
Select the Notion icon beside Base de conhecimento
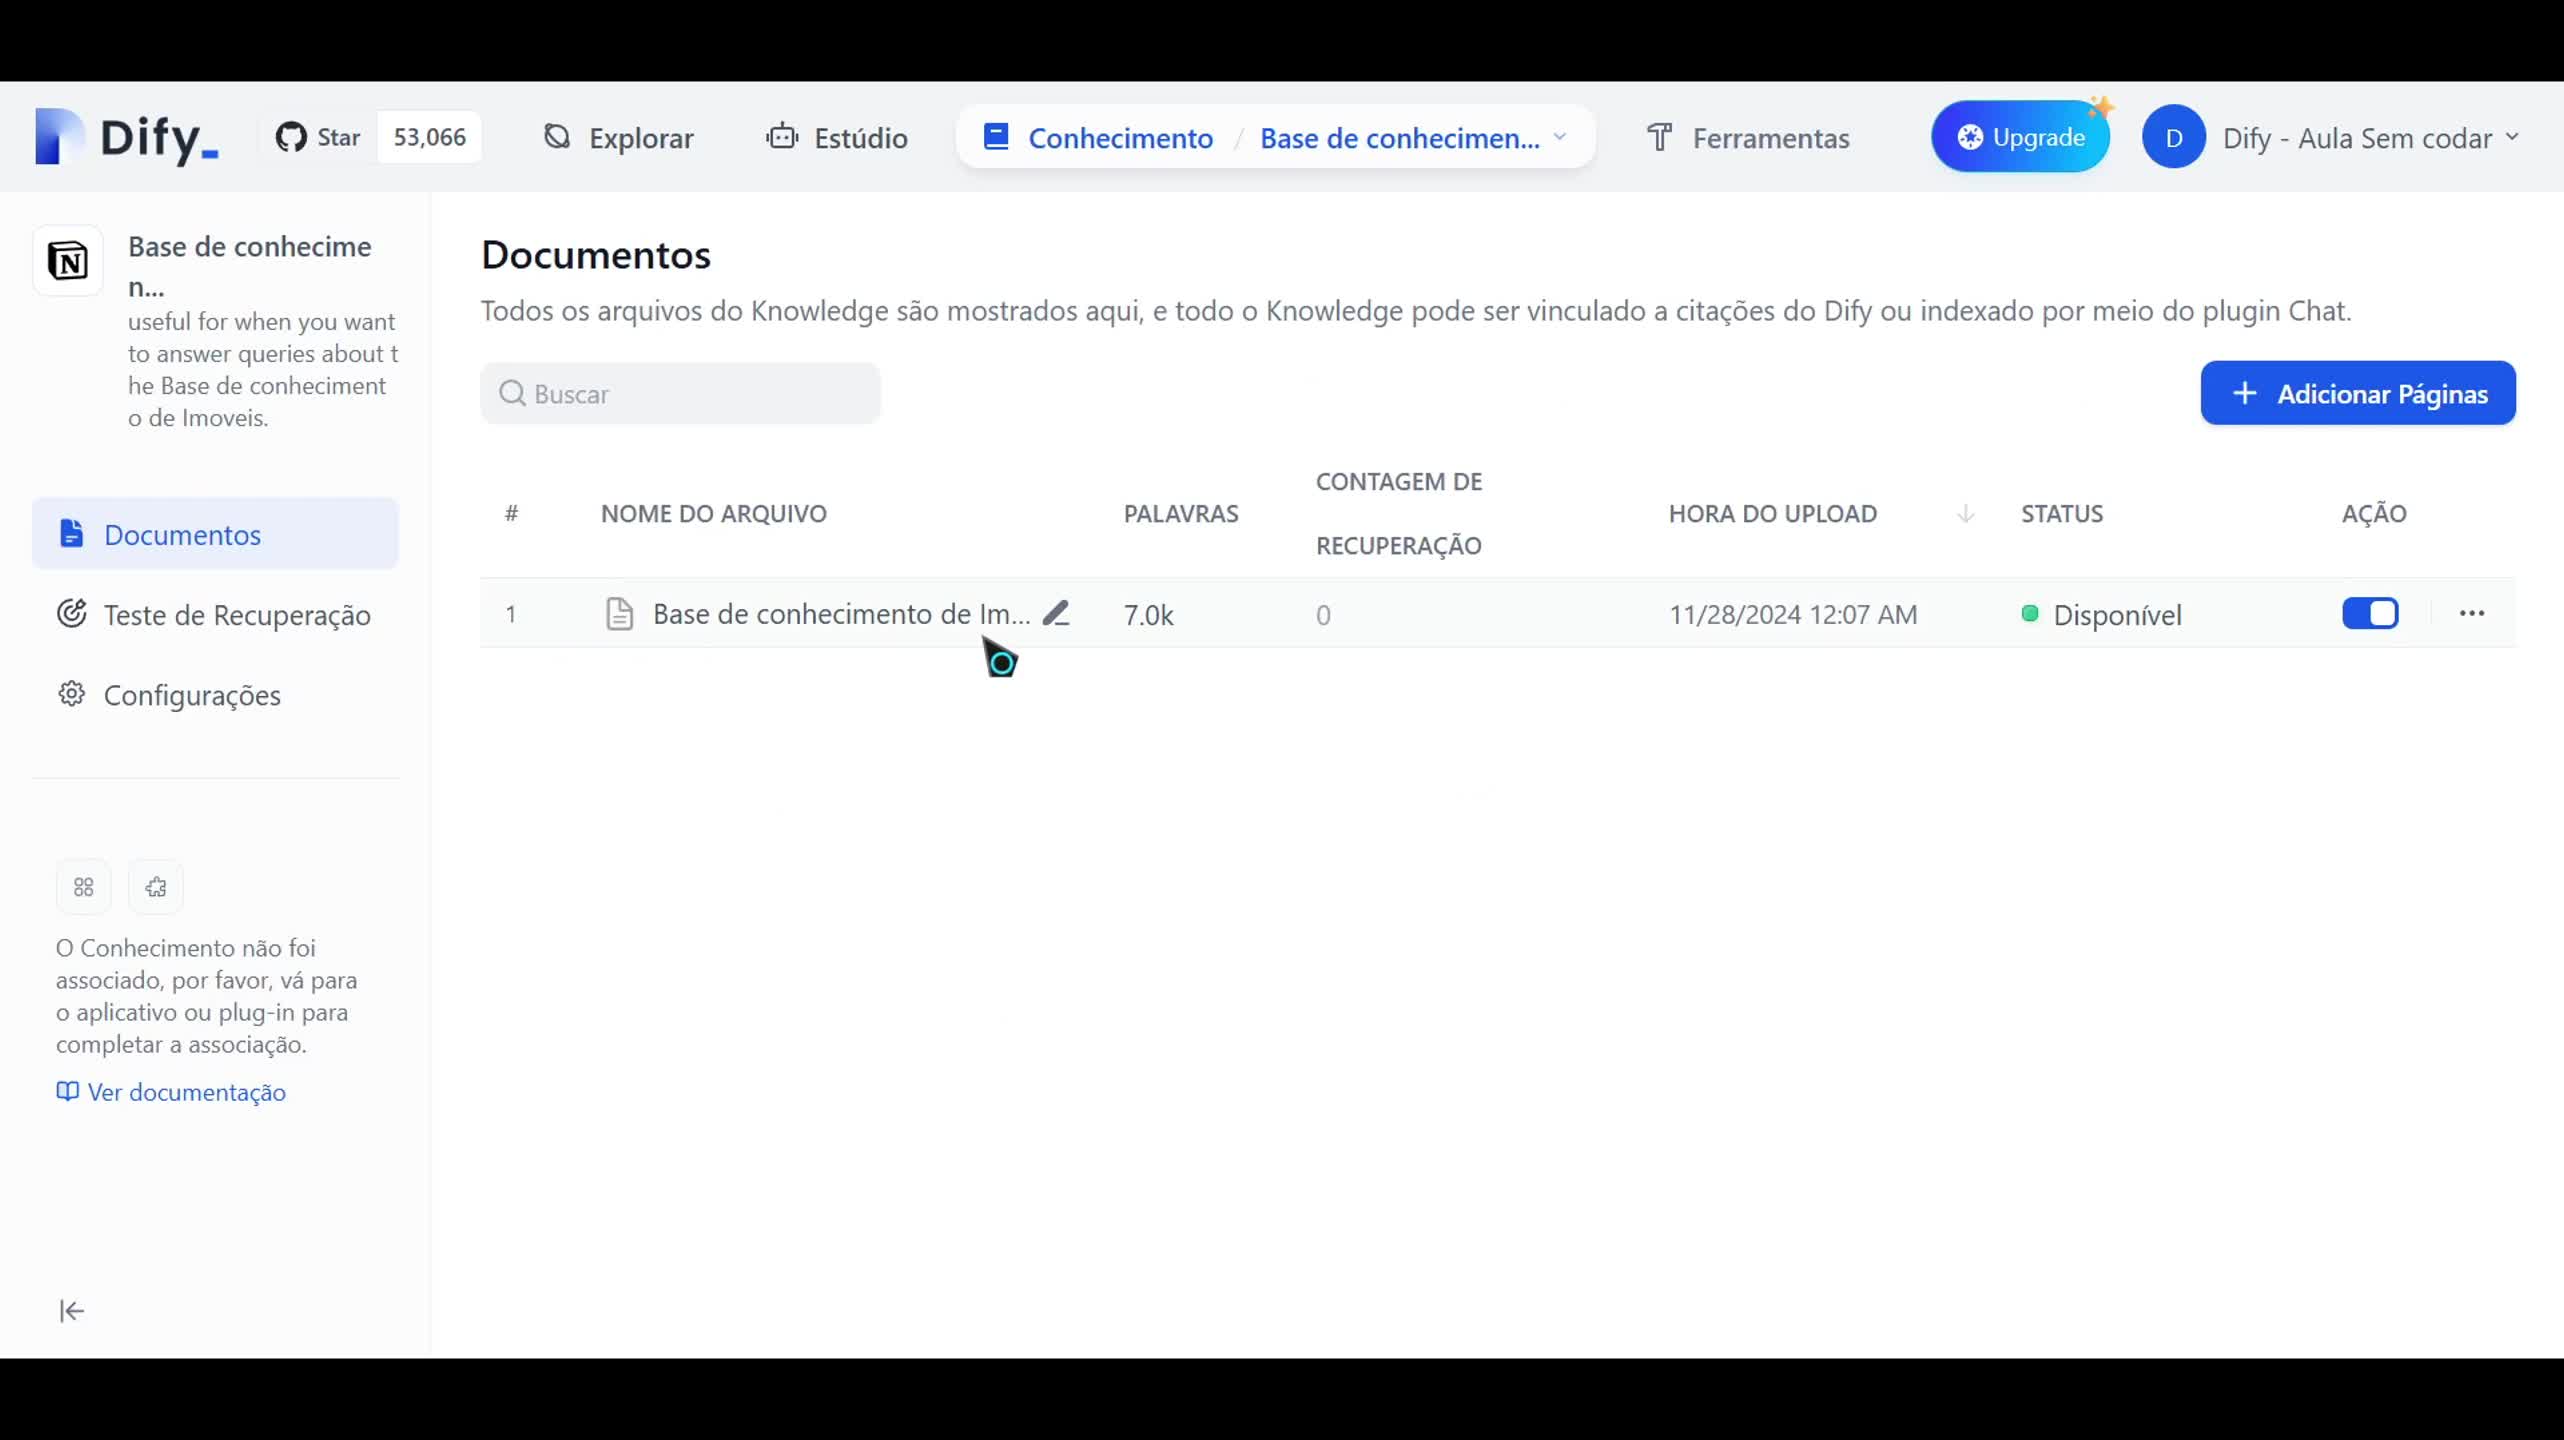tap(67, 261)
